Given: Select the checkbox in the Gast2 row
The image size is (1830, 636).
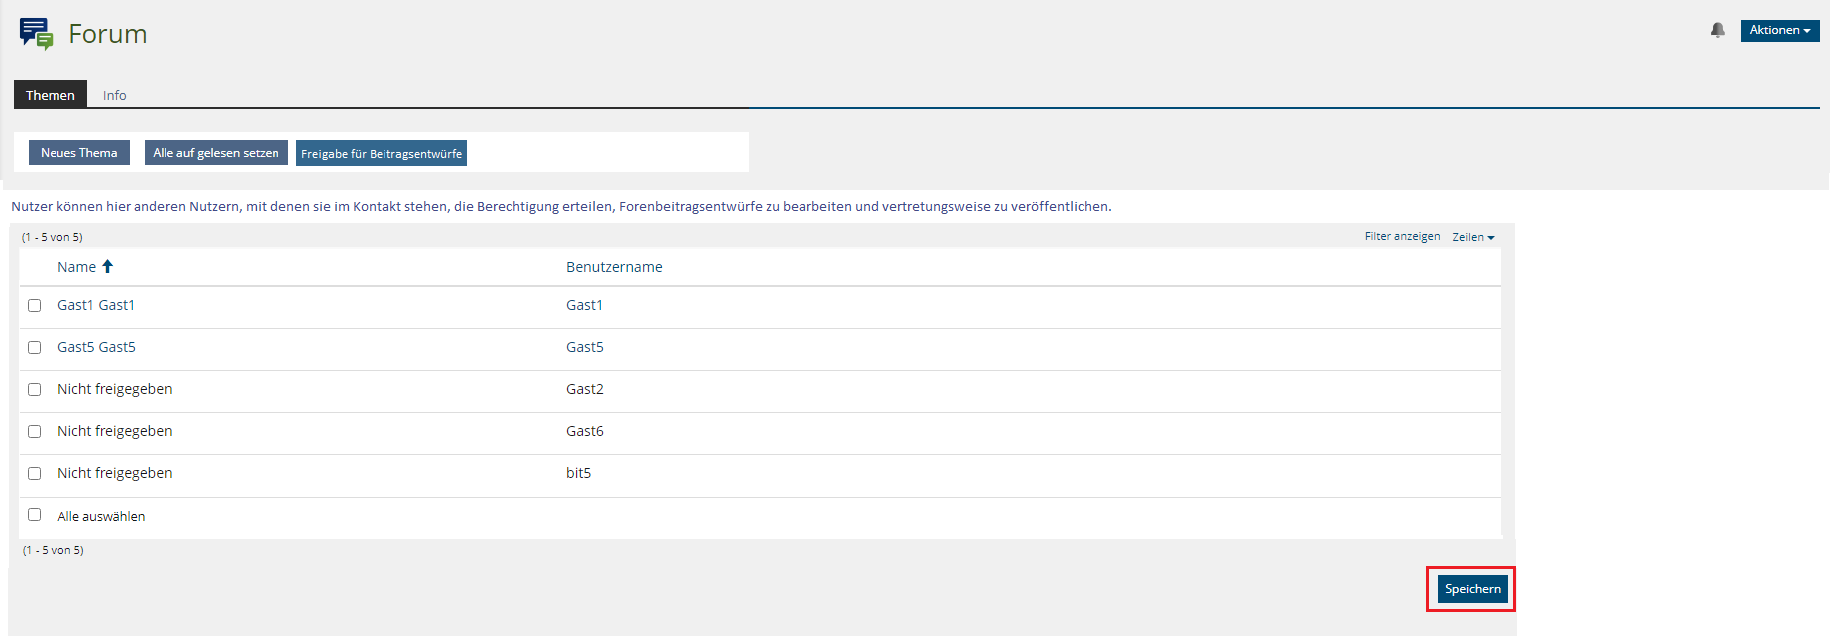Looking at the screenshot, I should tap(35, 389).
